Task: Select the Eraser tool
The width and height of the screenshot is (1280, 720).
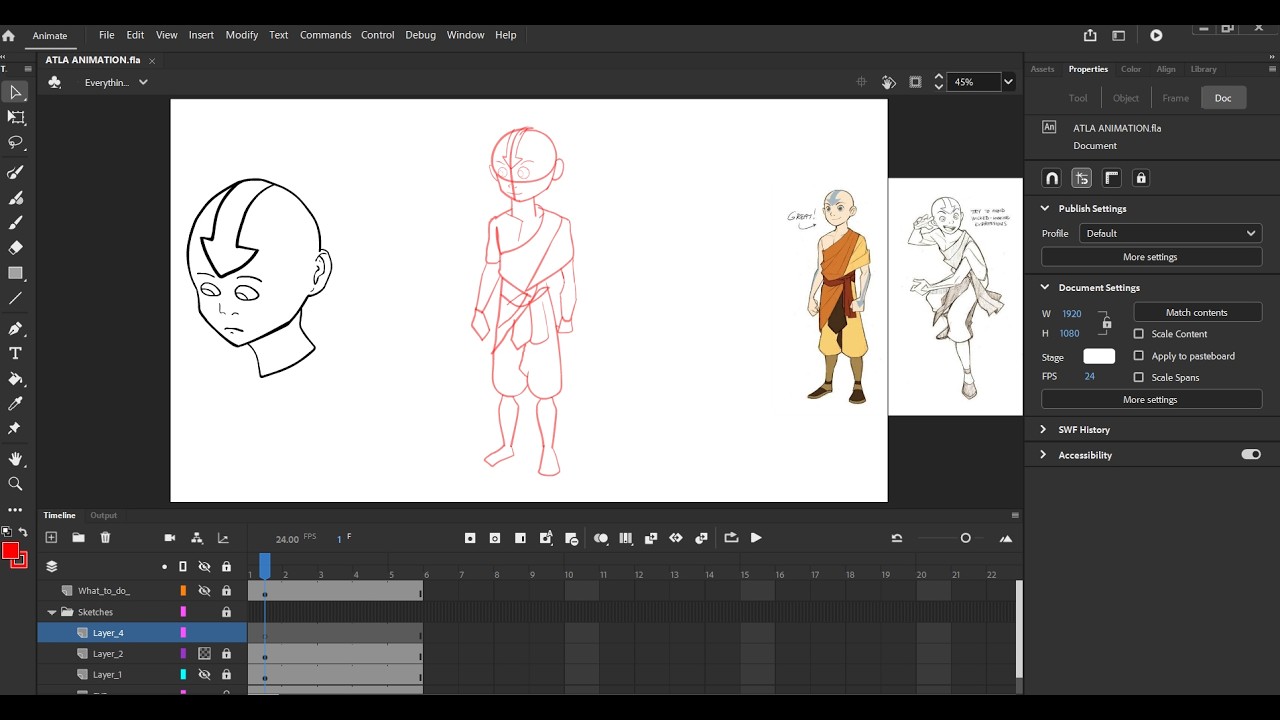Action: [15, 248]
